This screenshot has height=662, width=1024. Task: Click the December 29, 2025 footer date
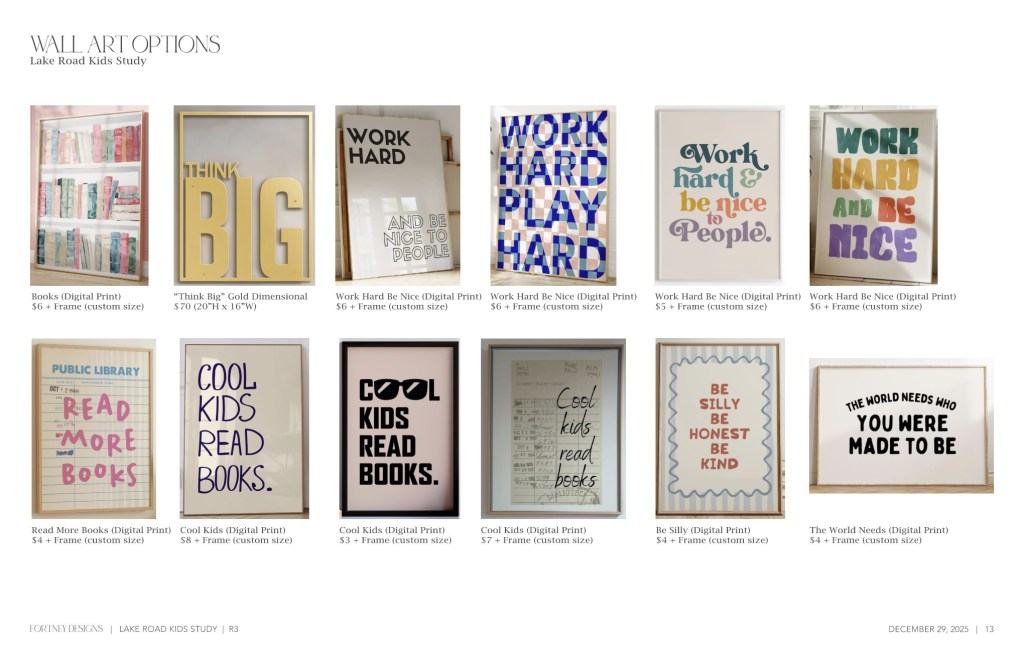click(928, 629)
